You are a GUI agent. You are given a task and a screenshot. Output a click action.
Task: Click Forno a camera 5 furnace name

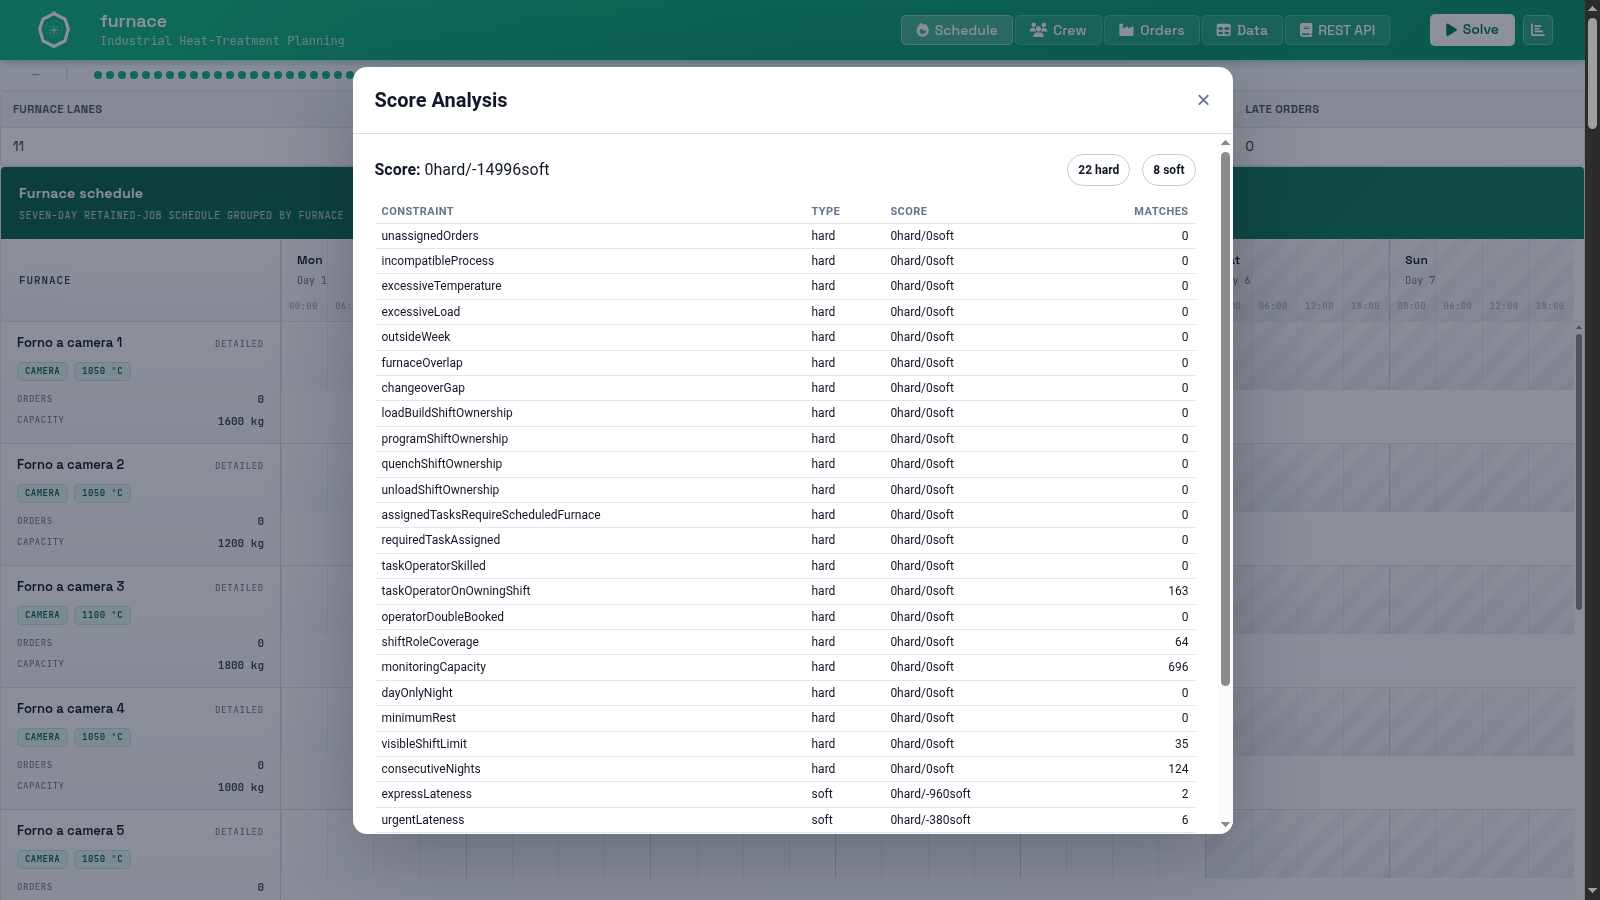click(71, 830)
